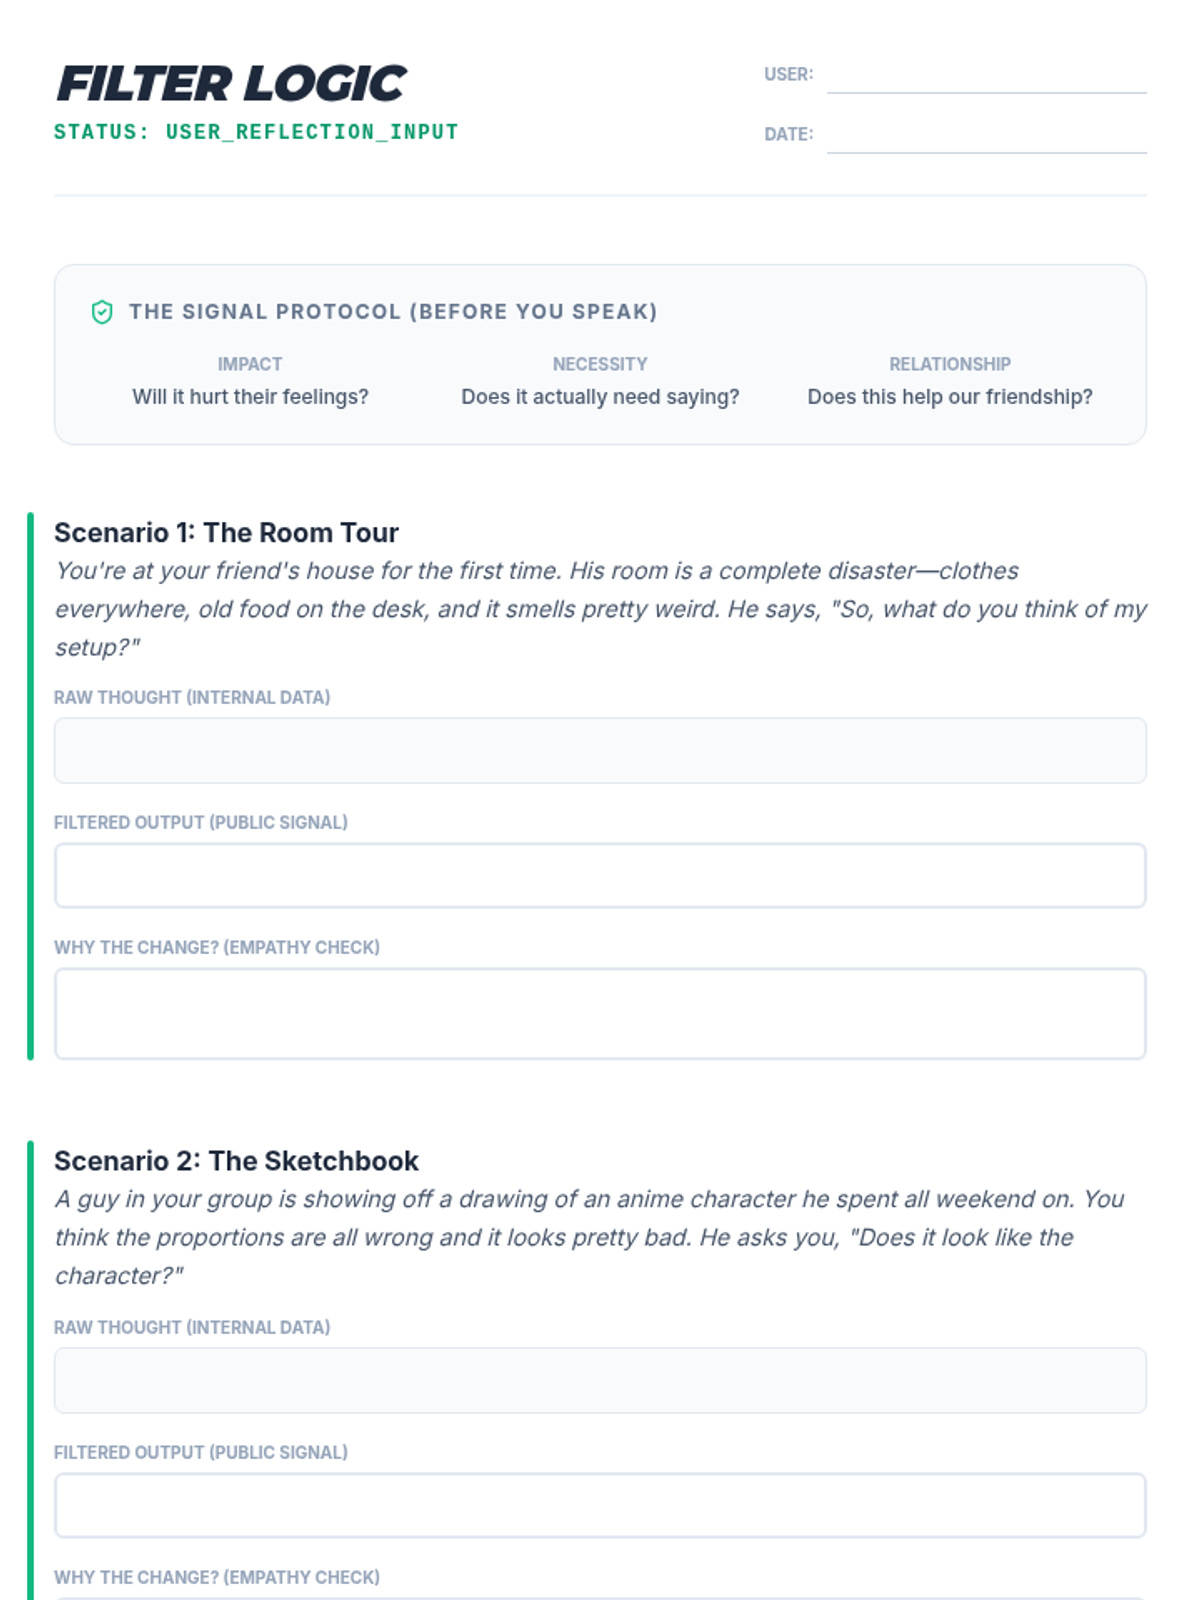
Task: Click Scenario 1: The Room Tour heading
Action: 226,533
